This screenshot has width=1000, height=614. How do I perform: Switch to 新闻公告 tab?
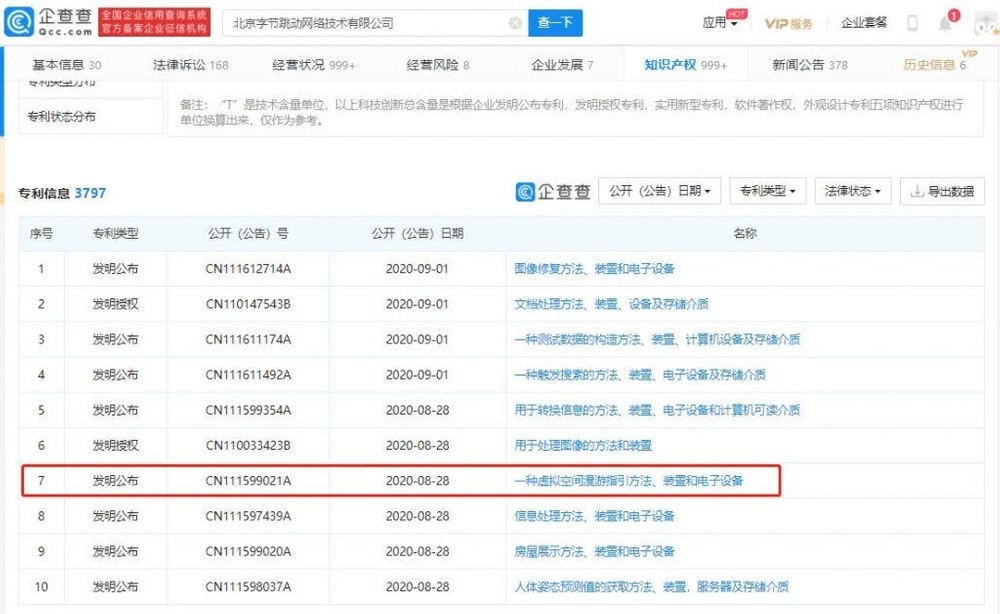[x=810, y=64]
